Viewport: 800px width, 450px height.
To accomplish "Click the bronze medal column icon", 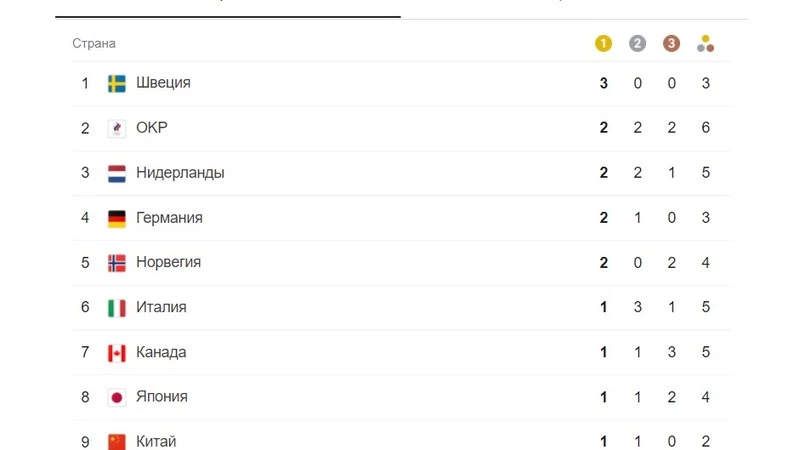I will [x=671, y=43].
